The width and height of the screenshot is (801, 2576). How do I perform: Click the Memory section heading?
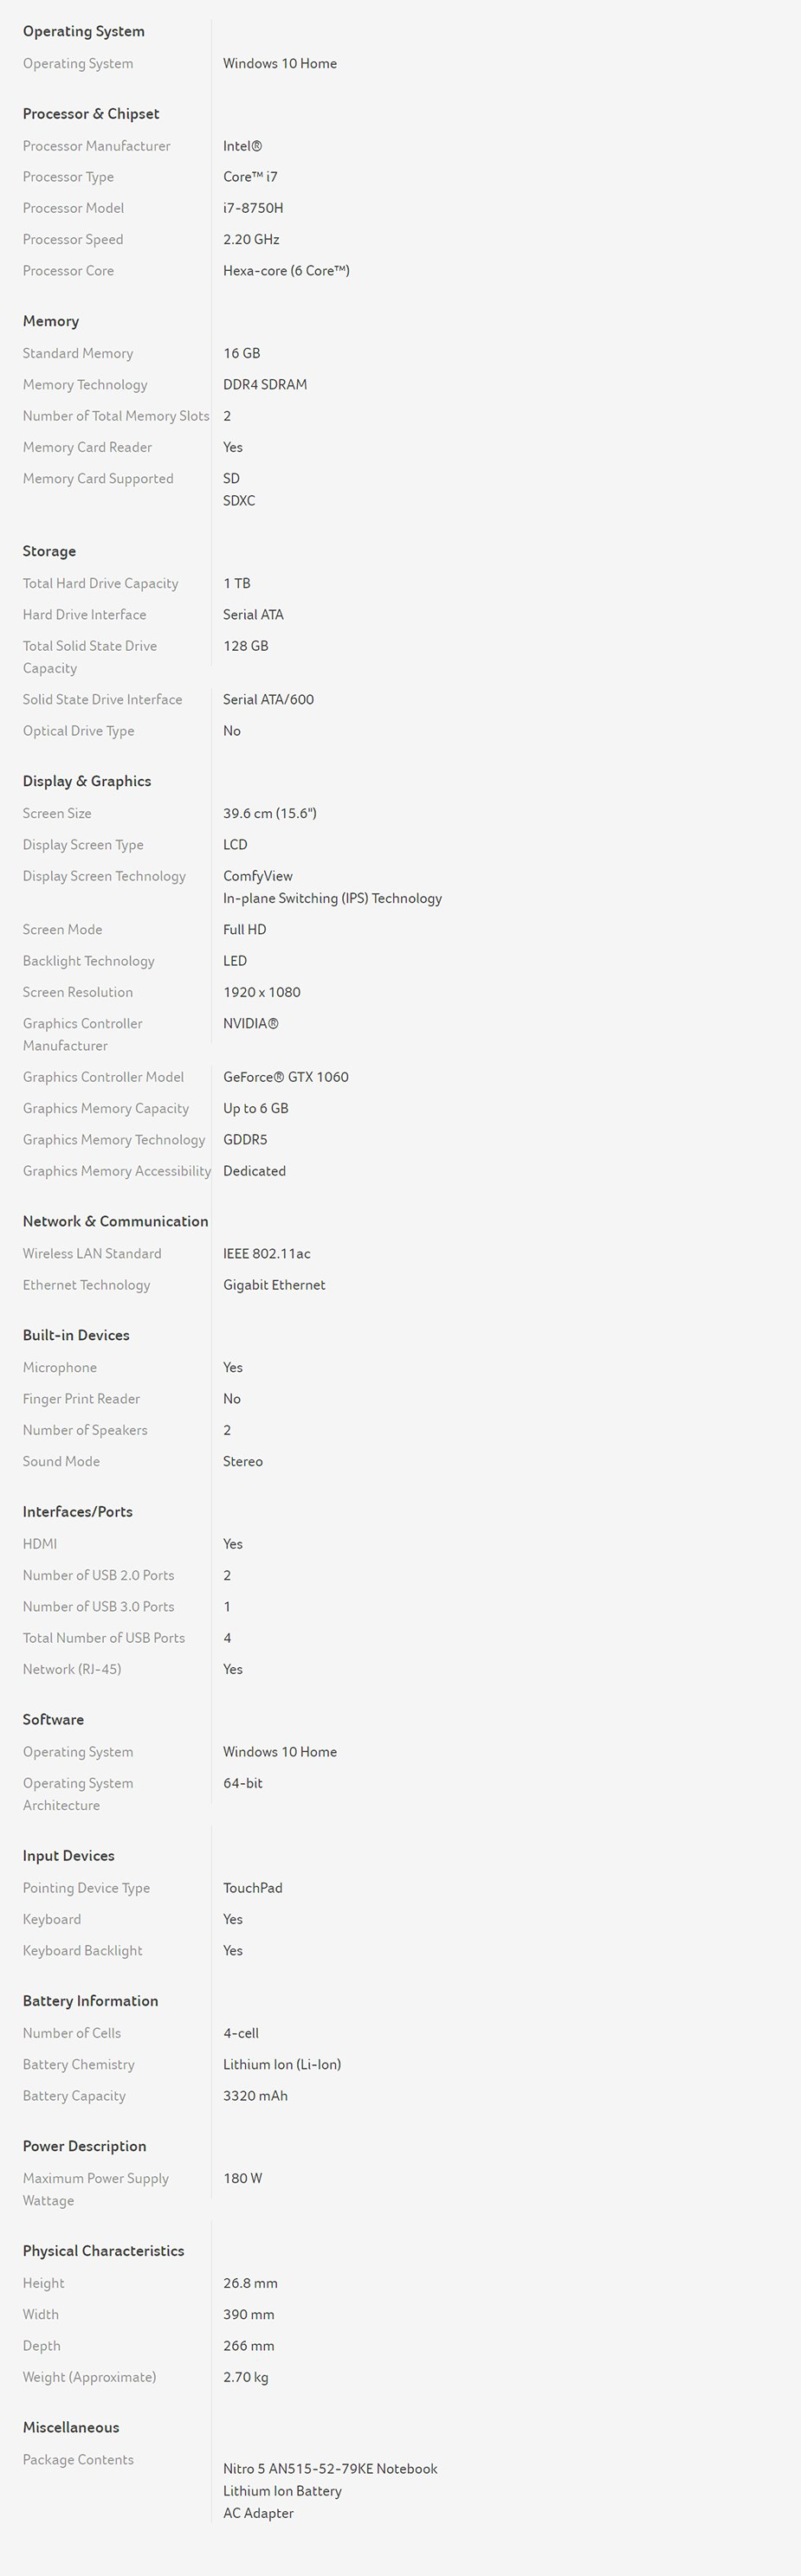pyautogui.click(x=51, y=321)
